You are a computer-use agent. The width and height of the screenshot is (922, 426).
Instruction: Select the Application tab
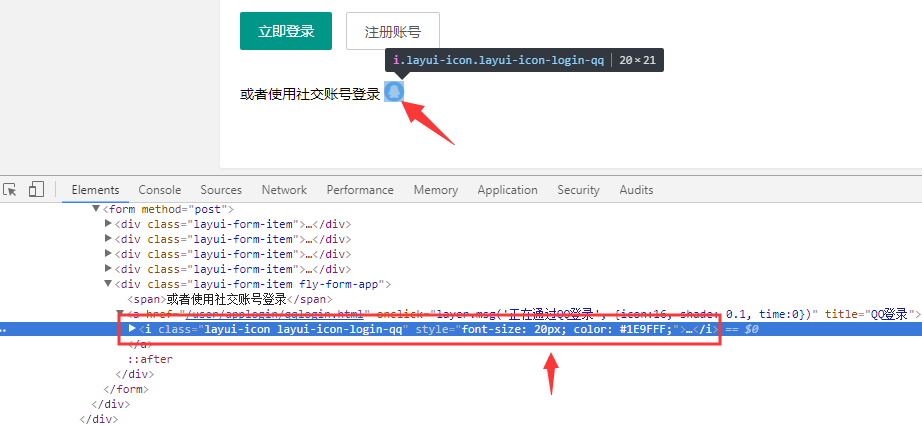[507, 190]
